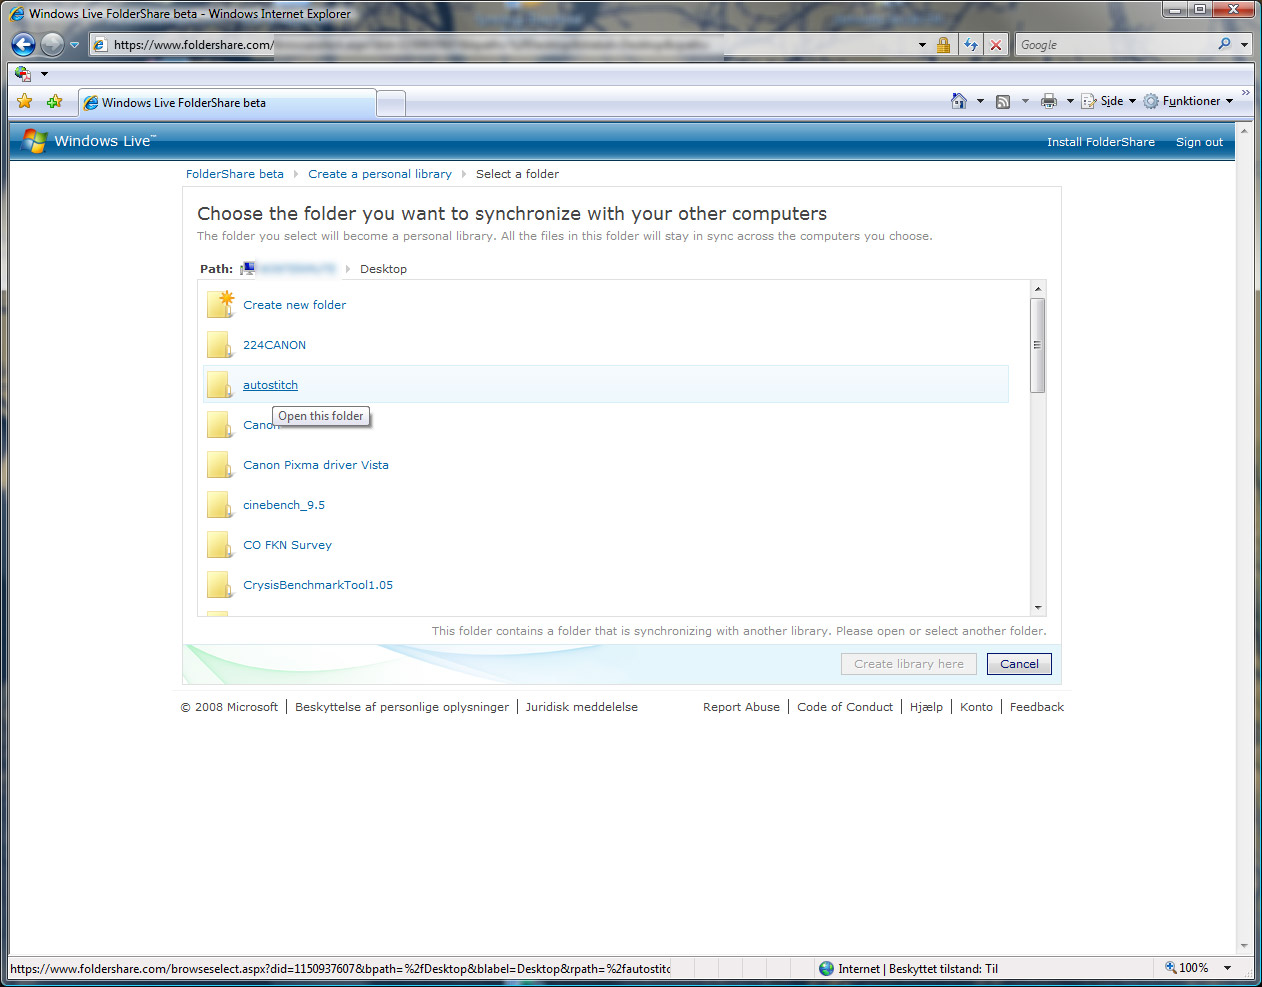Open the cinebench_9.5 folder
1262x987 pixels.
(x=283, y=505)
